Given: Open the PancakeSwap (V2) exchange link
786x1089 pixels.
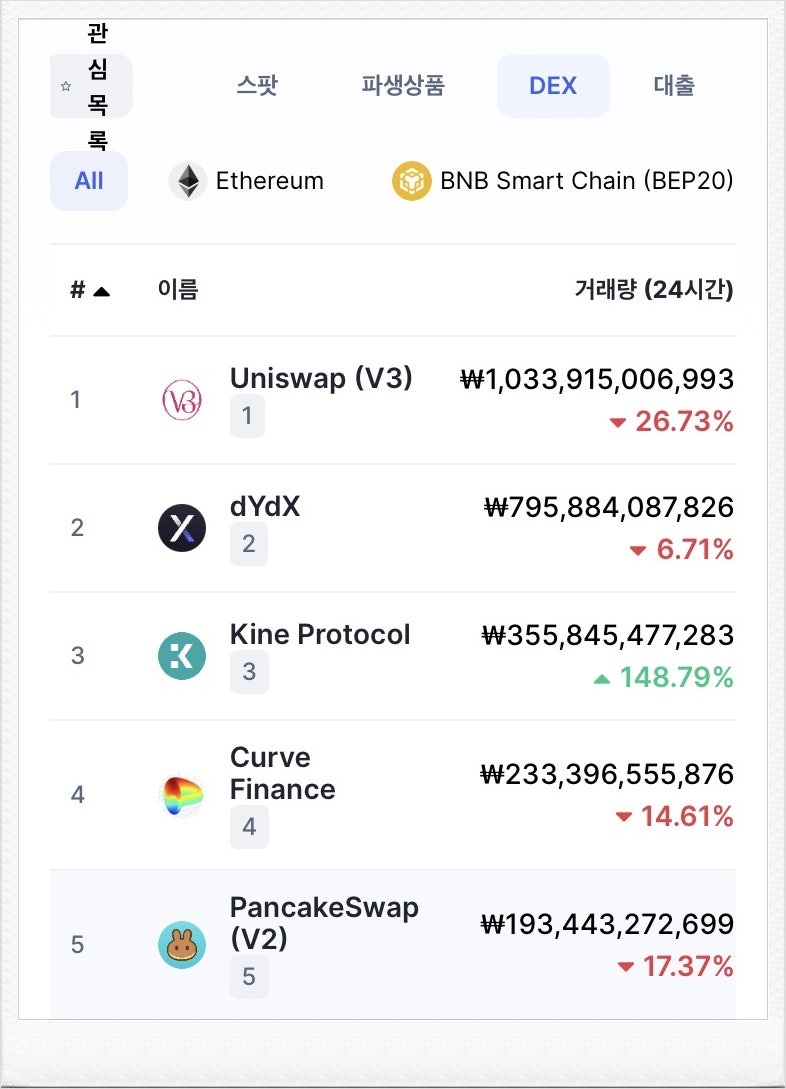Looking at the screenshot, I should pos(324,923).
